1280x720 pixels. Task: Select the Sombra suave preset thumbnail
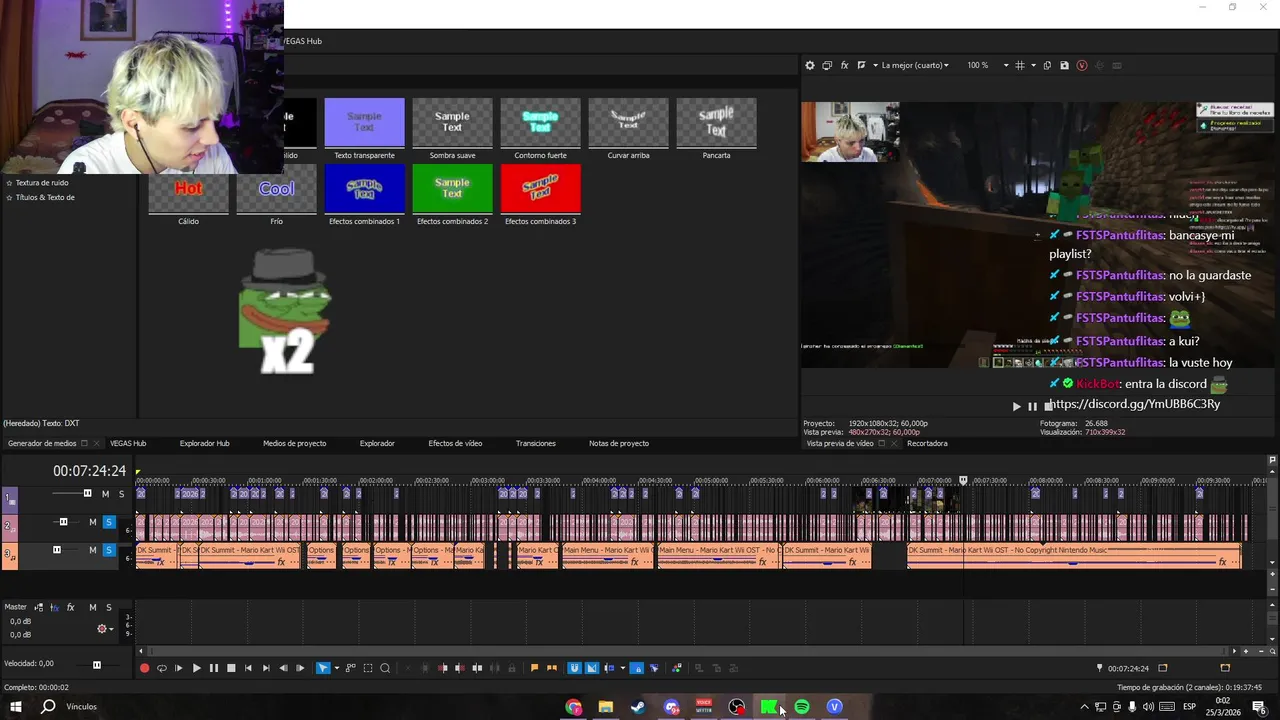452,122
